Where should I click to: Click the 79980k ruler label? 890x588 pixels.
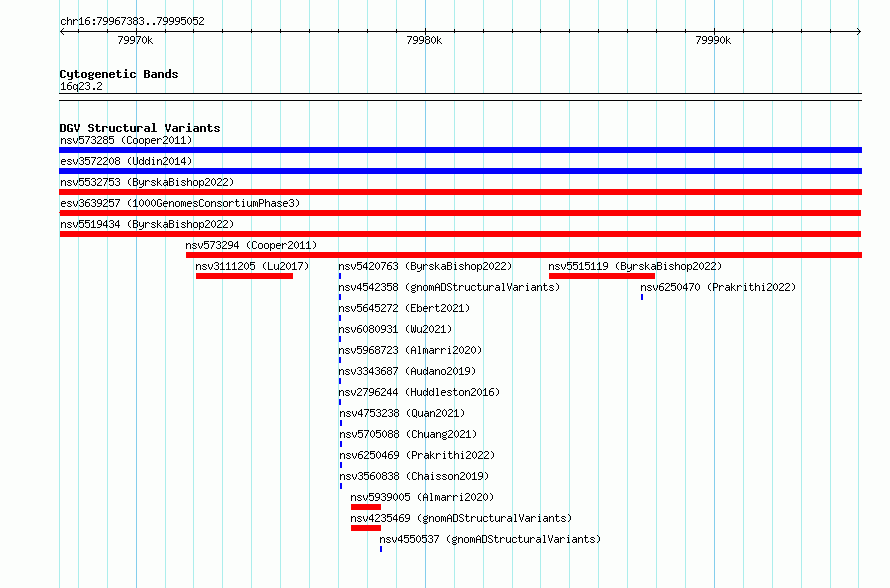[424, 41]
